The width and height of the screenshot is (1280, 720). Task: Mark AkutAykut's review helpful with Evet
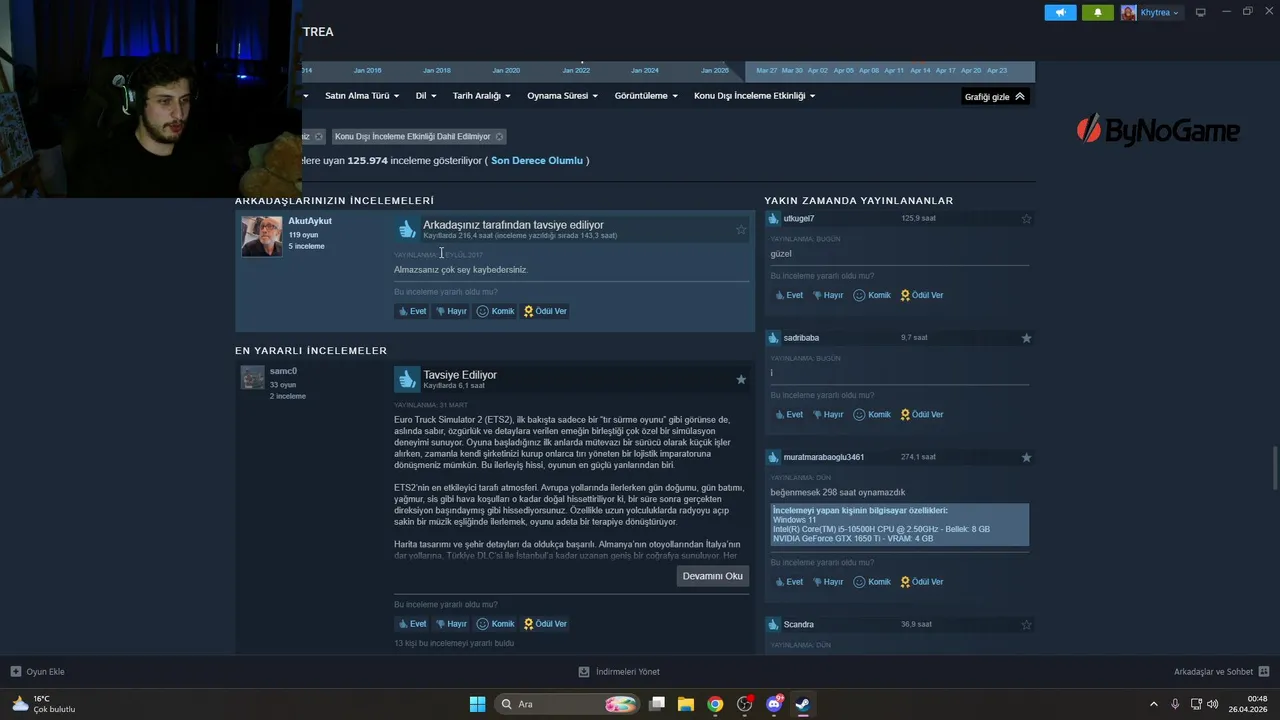[x=412, y=311]
